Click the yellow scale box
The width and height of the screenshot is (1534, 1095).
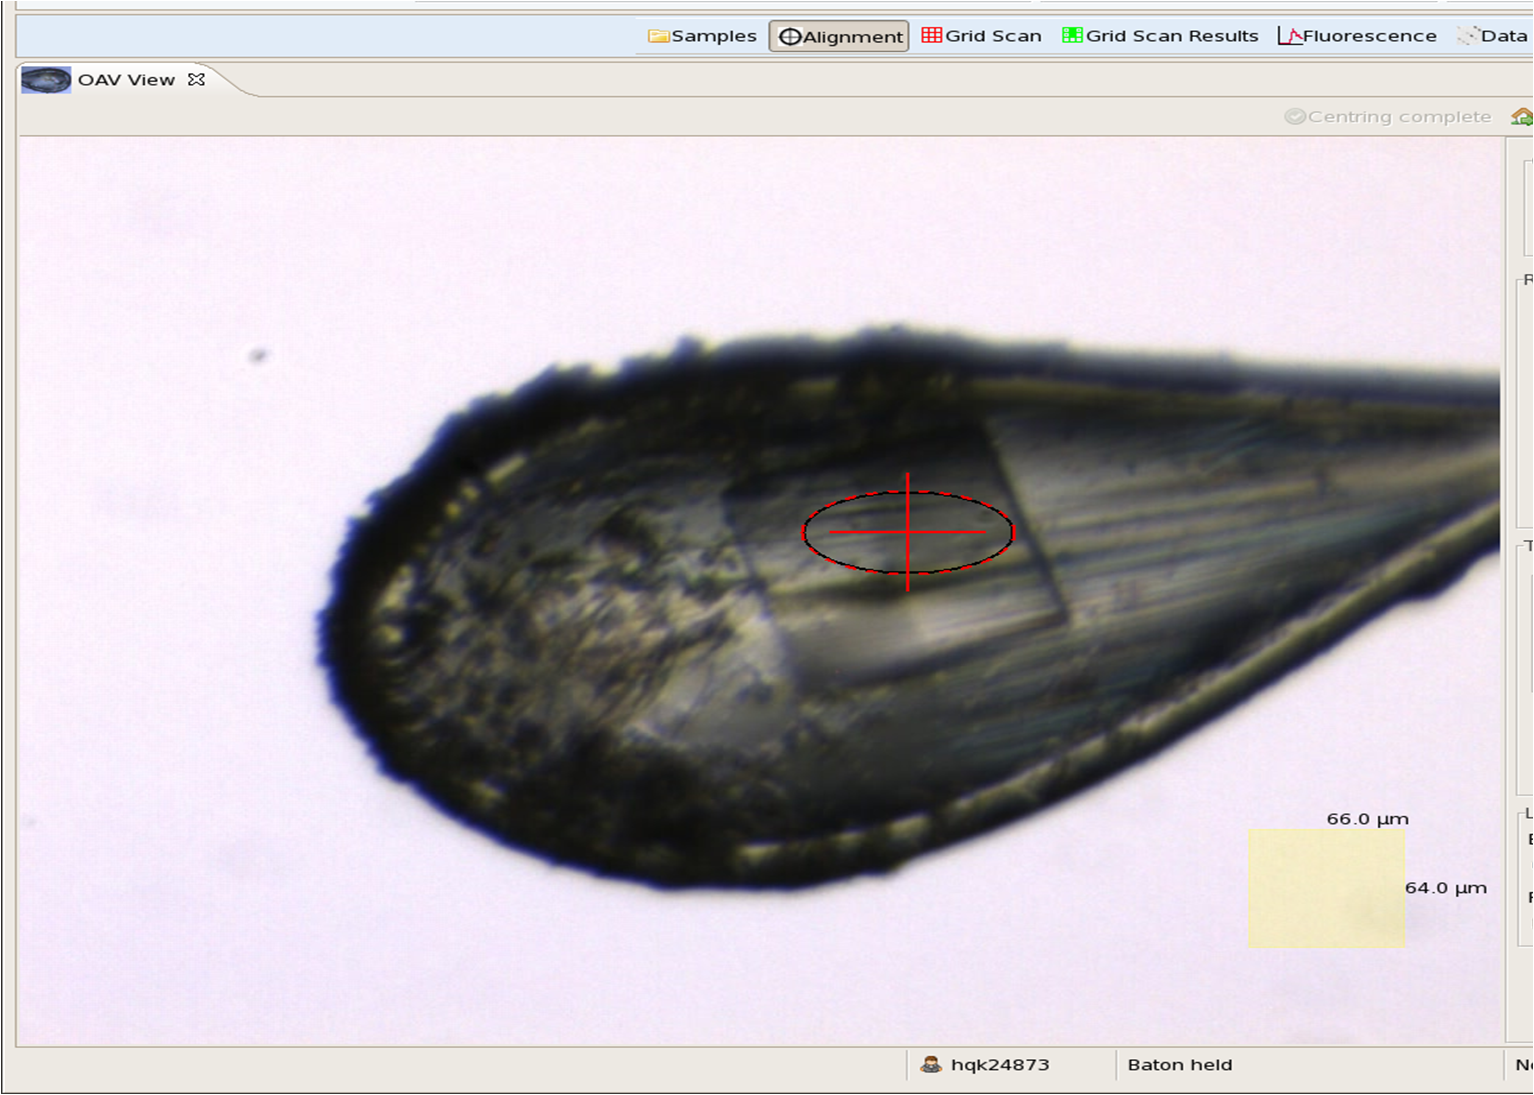[x=1326, y=888]
